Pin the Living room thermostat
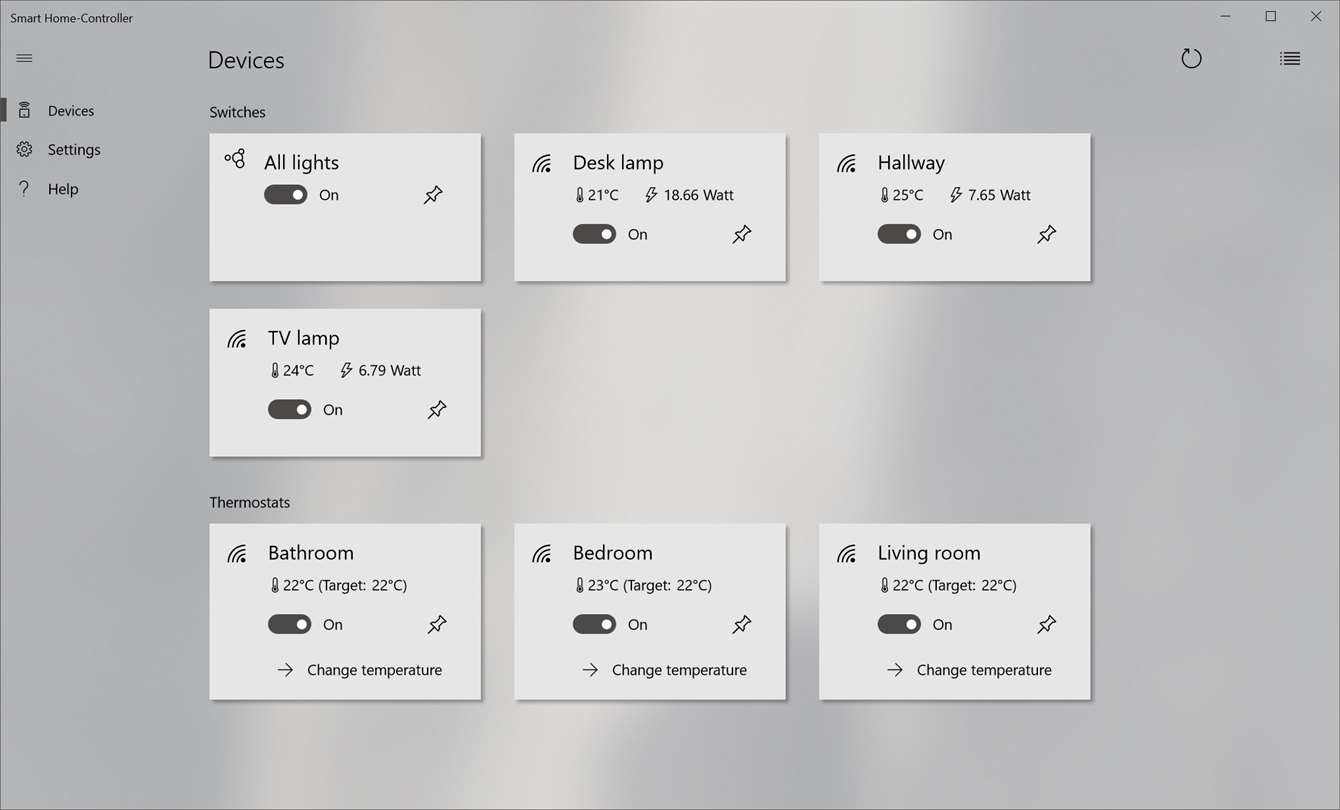The height and width of the screenshot is (810, 1340). coord(1047,624)
